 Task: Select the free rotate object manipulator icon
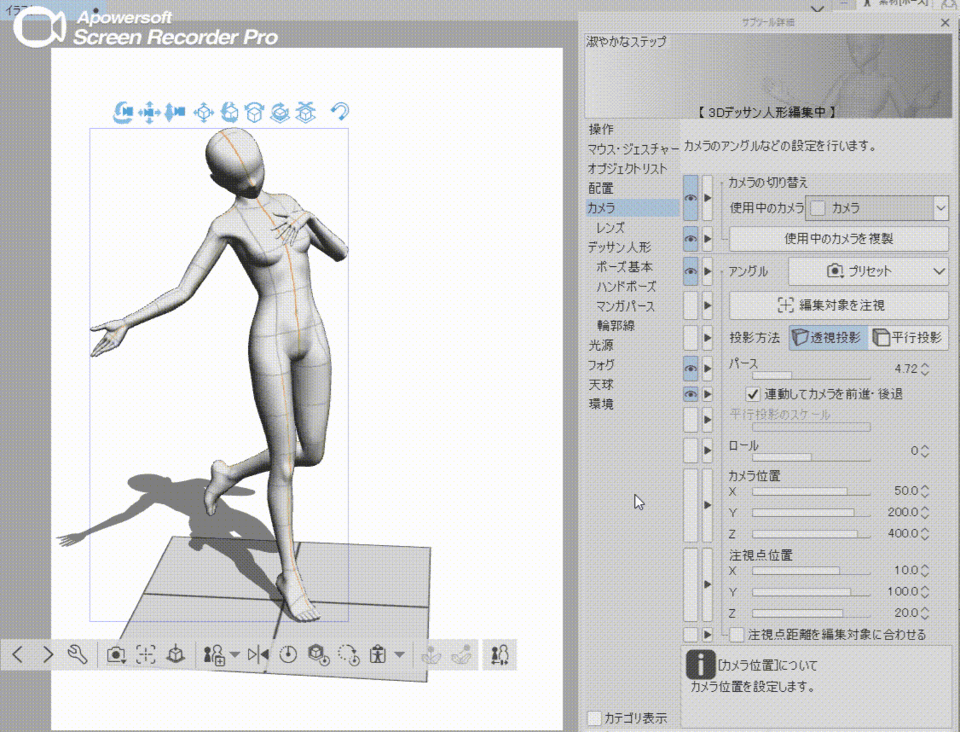[x=229, y=113]
